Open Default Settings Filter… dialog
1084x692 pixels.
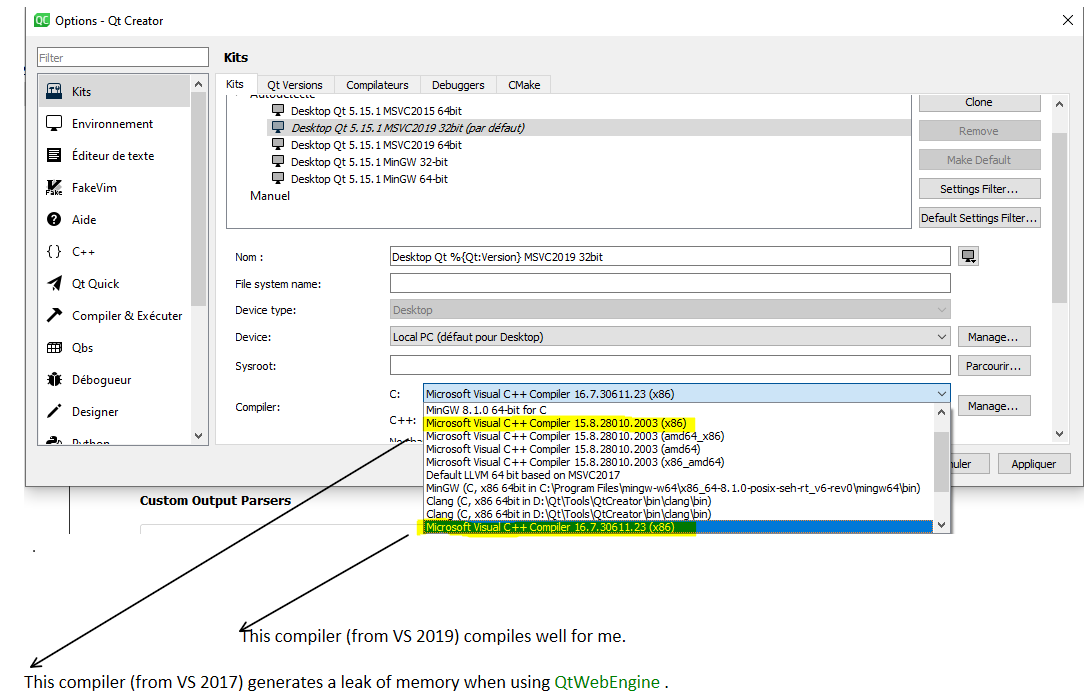pos(979,218)
